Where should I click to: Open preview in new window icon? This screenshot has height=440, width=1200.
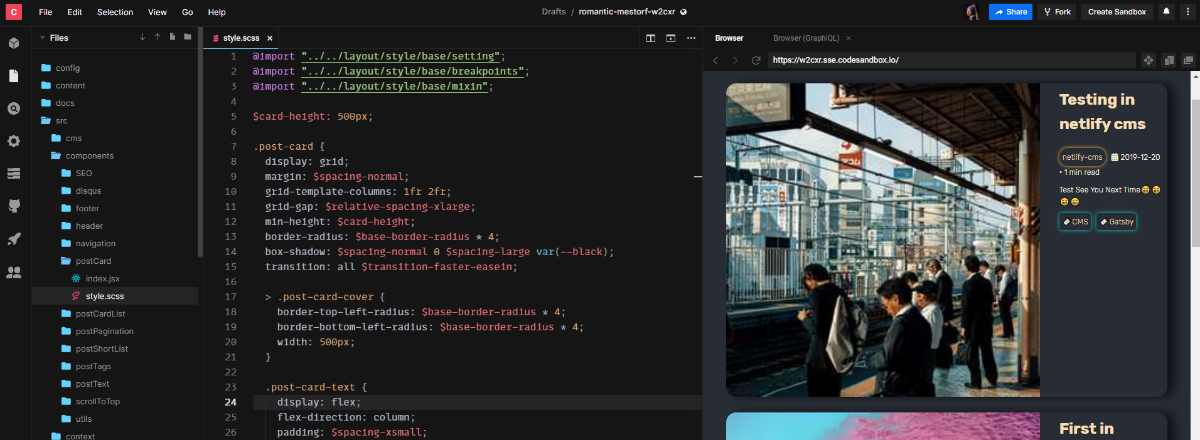pyautogui.click(x=1186, y=60)
